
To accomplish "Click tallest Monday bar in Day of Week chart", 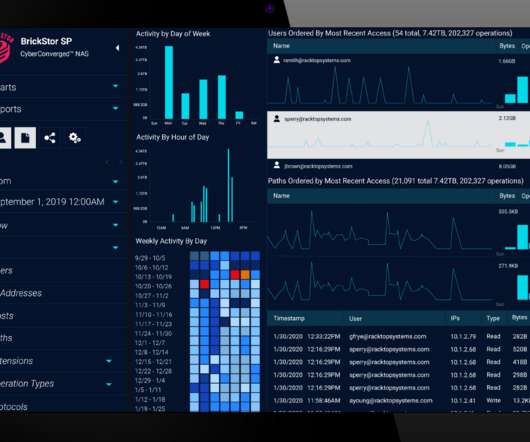I will click(169, 82).
